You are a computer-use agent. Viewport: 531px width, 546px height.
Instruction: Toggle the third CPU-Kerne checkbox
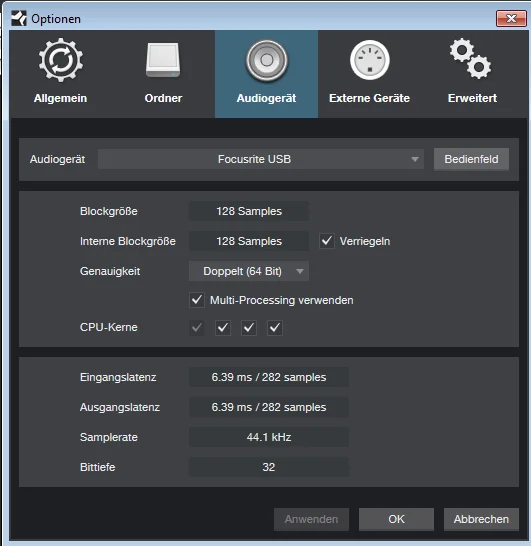(249, 328)
